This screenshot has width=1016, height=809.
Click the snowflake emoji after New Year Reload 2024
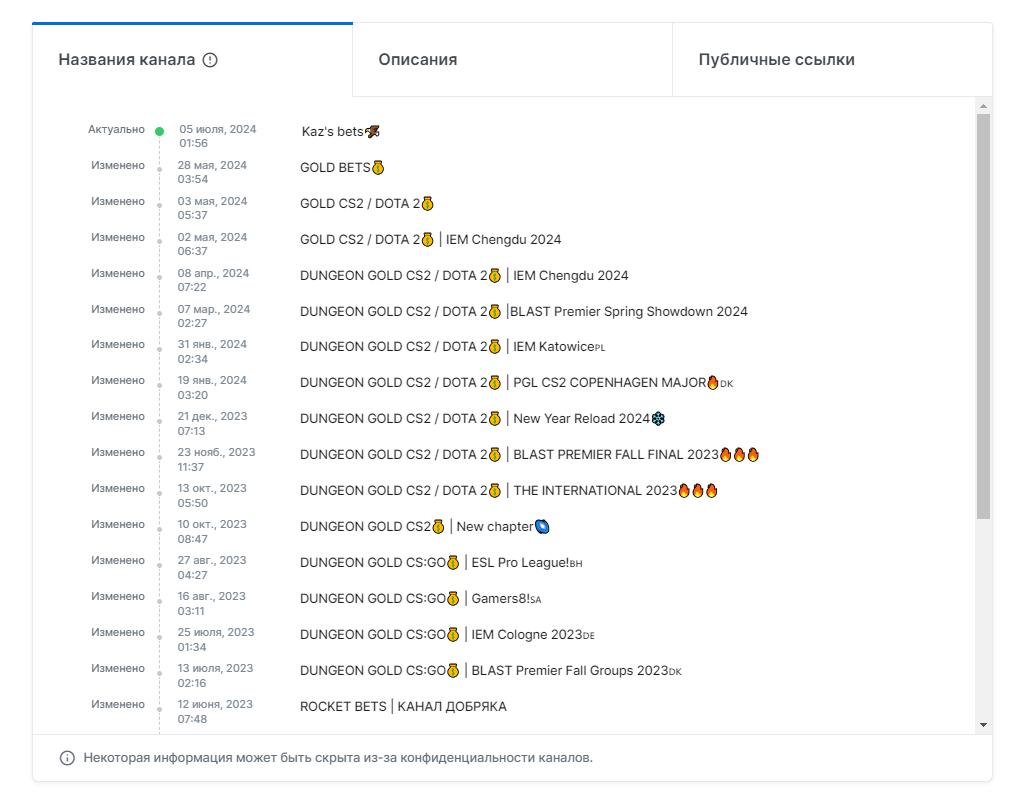tap(658, 418)
